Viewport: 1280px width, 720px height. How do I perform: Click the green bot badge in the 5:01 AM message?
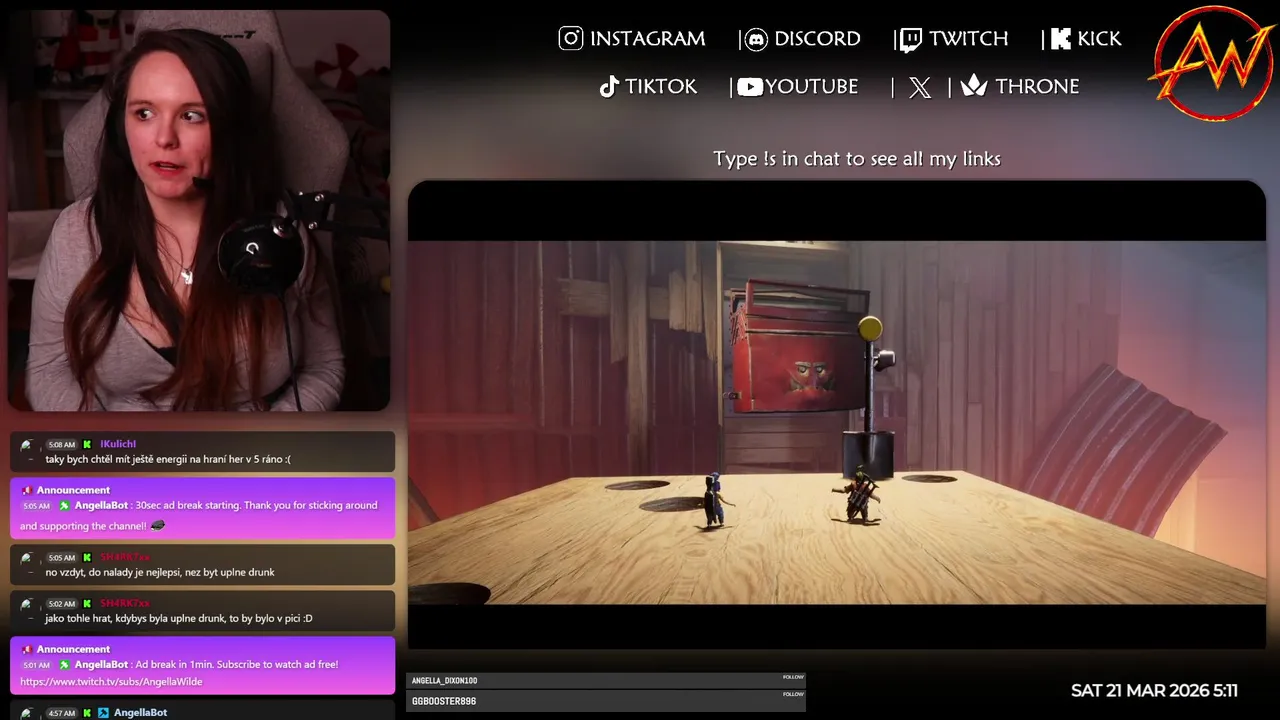coord(65,665)
